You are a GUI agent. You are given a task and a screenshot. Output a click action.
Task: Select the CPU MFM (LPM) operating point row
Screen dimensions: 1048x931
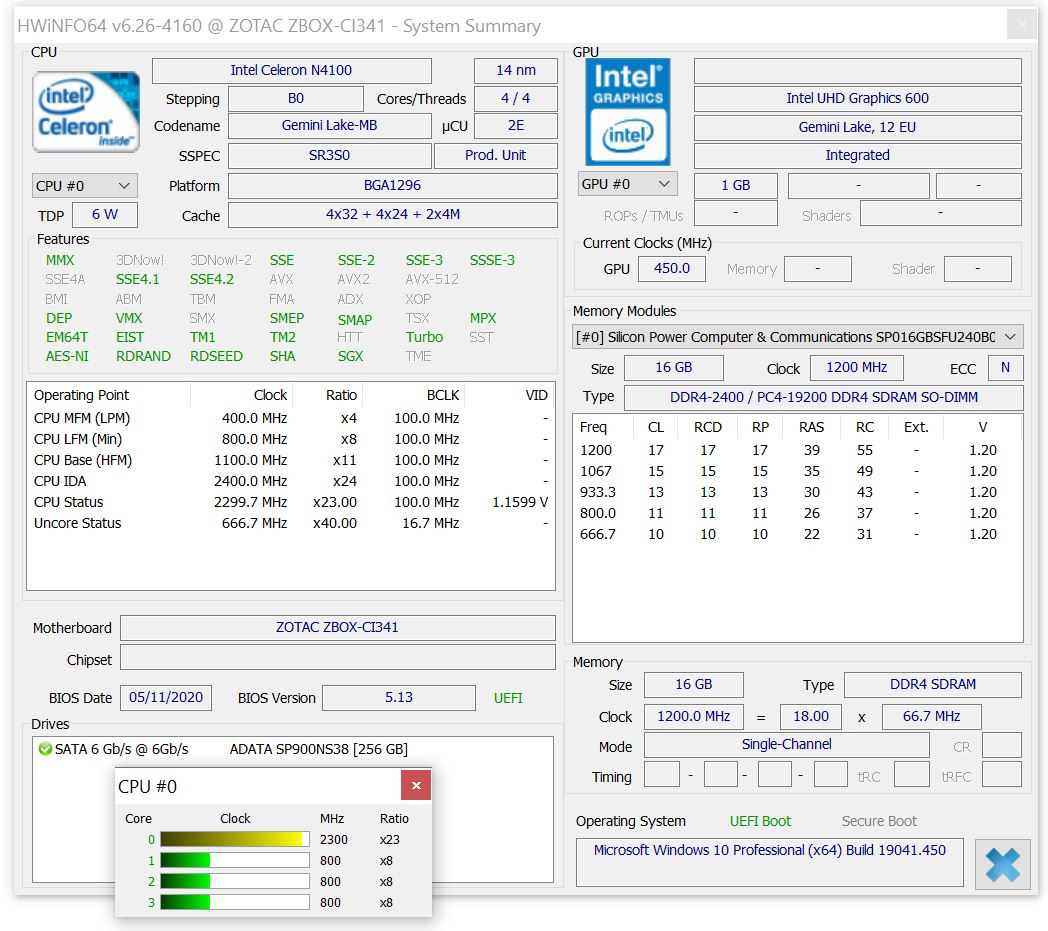tap(291, 418)
